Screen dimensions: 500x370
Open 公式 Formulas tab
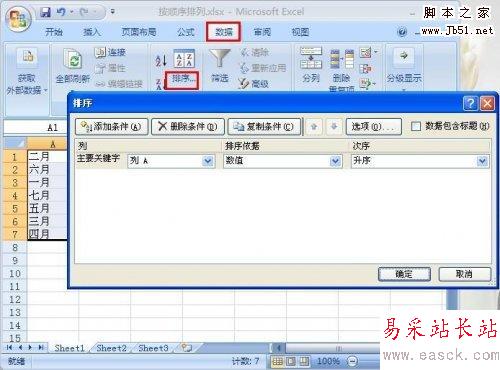186,32
